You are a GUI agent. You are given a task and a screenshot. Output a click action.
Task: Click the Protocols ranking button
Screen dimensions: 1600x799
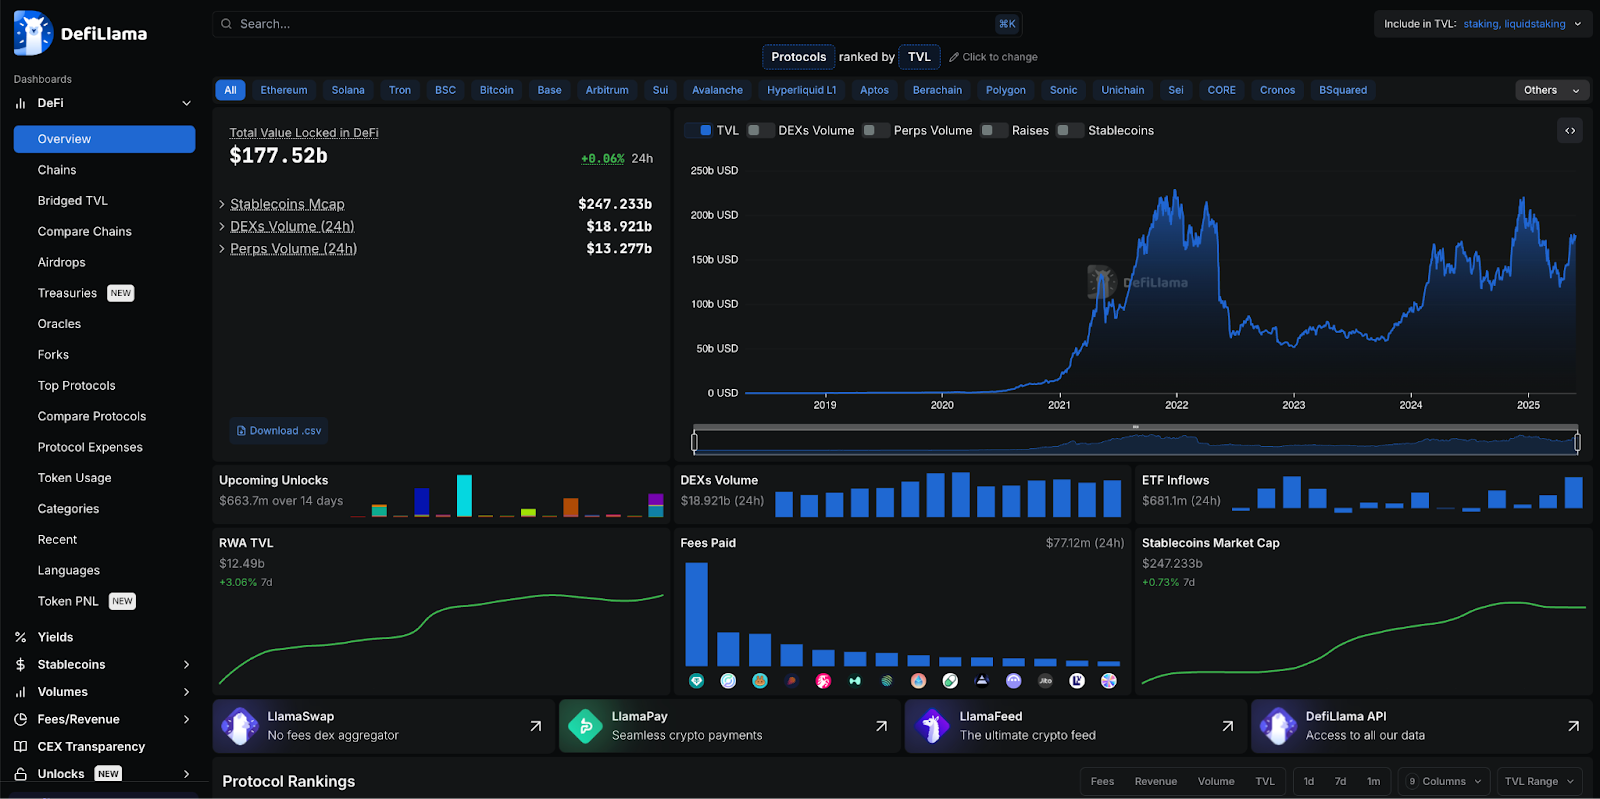click(x=798, y=57)
